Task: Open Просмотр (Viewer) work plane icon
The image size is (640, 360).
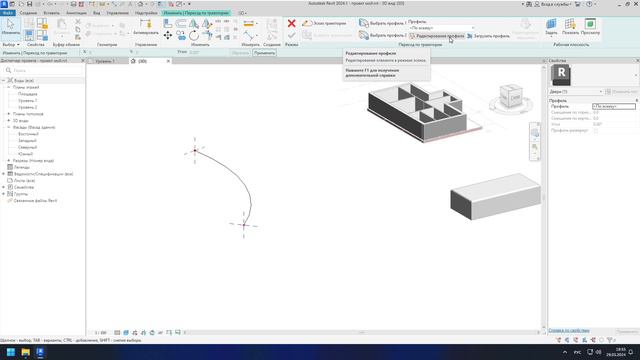Action: tap(590, 27)
